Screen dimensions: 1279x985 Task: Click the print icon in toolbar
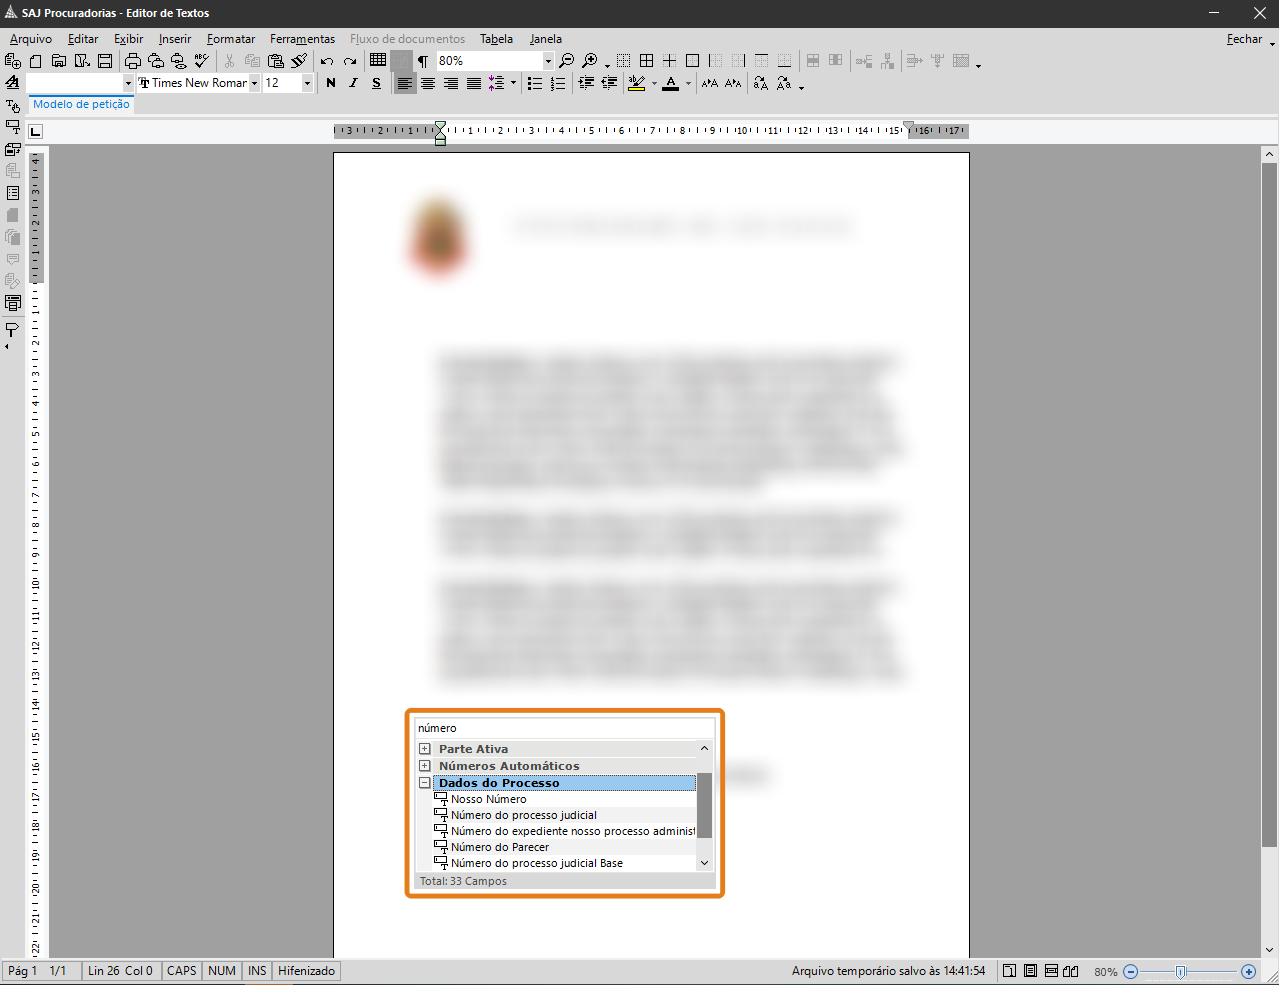tap(132, 61)
